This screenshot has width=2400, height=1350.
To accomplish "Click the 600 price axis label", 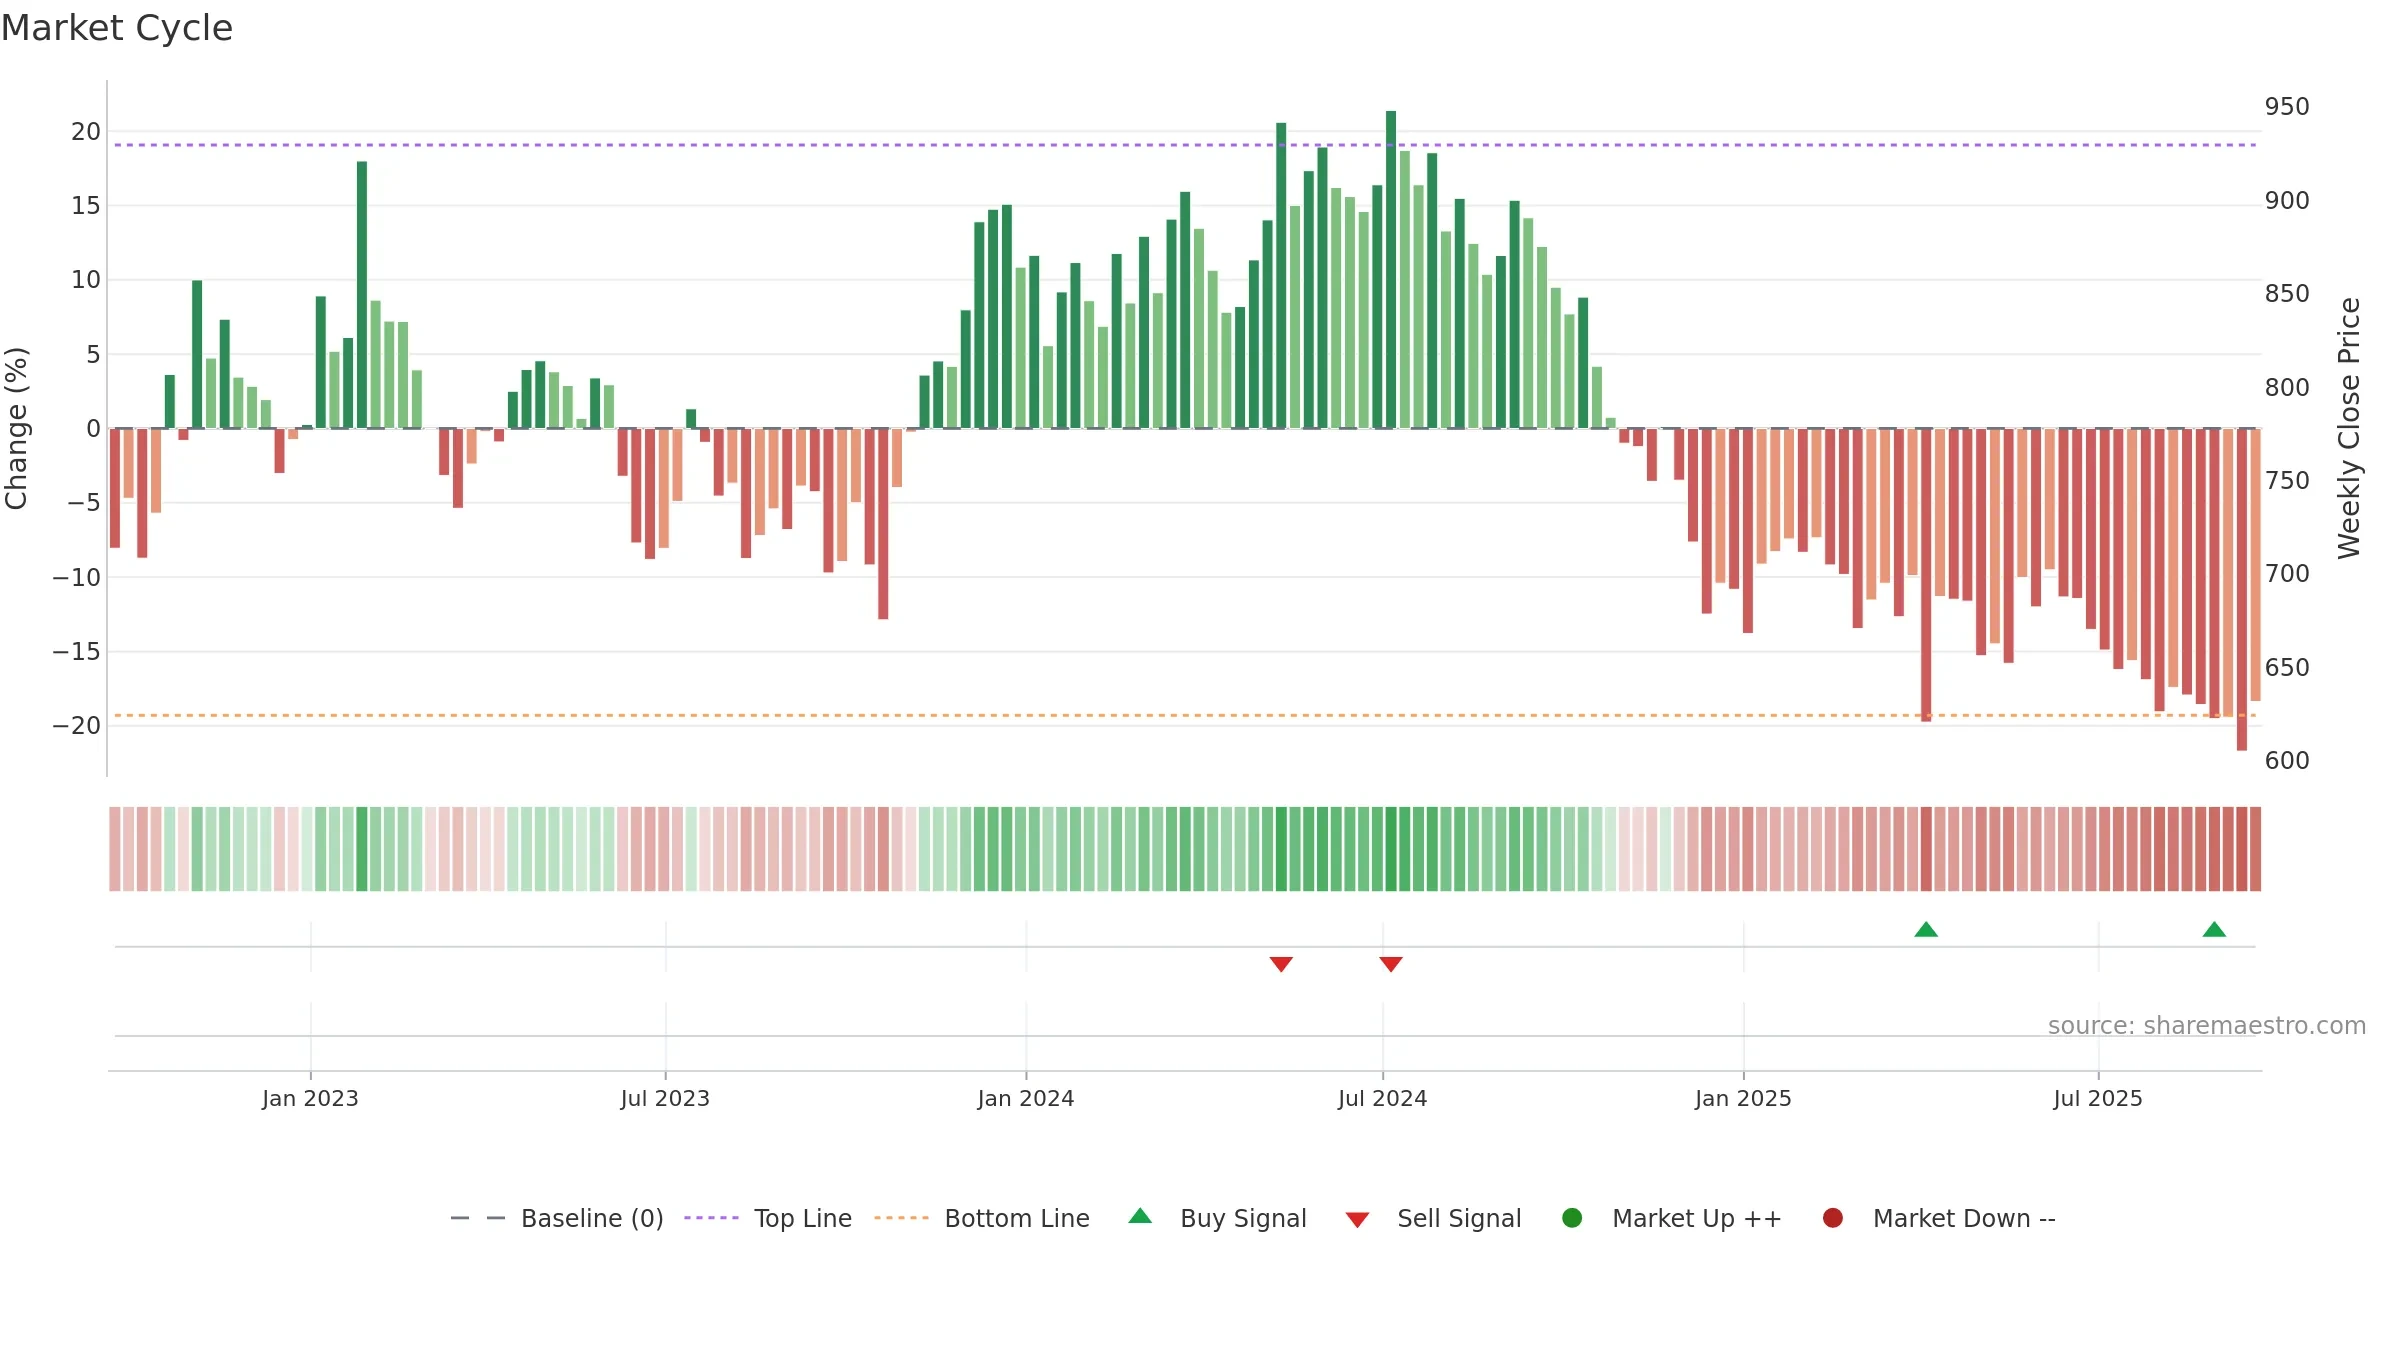I will coord(2287,761).
